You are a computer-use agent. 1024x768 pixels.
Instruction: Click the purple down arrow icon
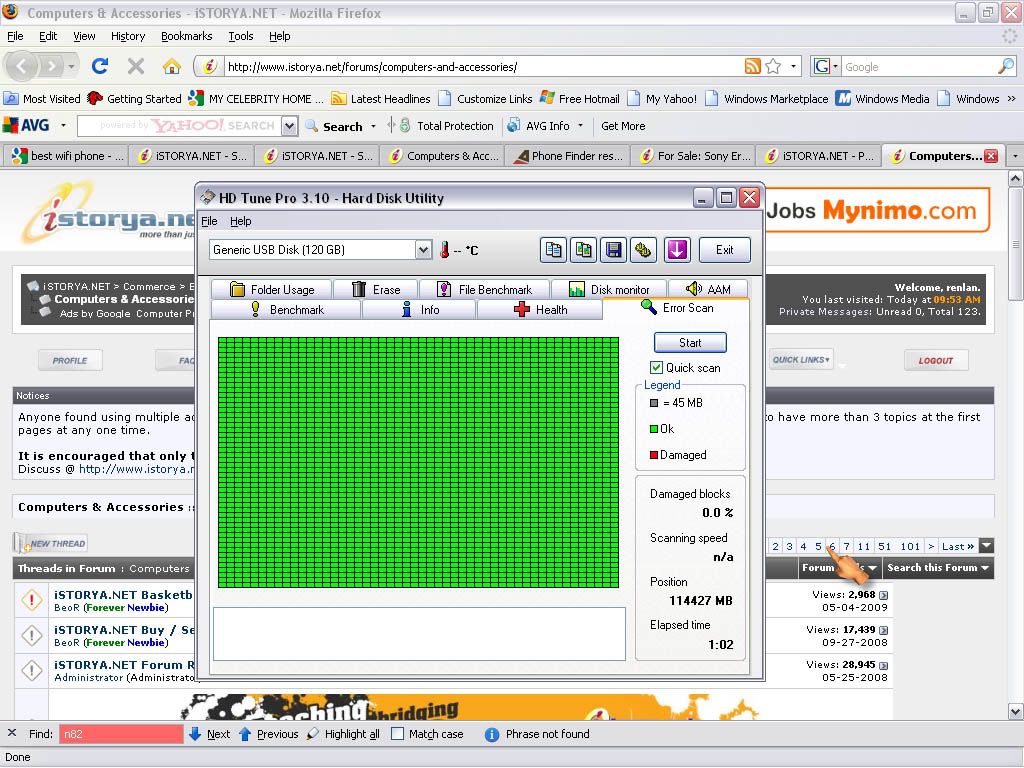677,250
